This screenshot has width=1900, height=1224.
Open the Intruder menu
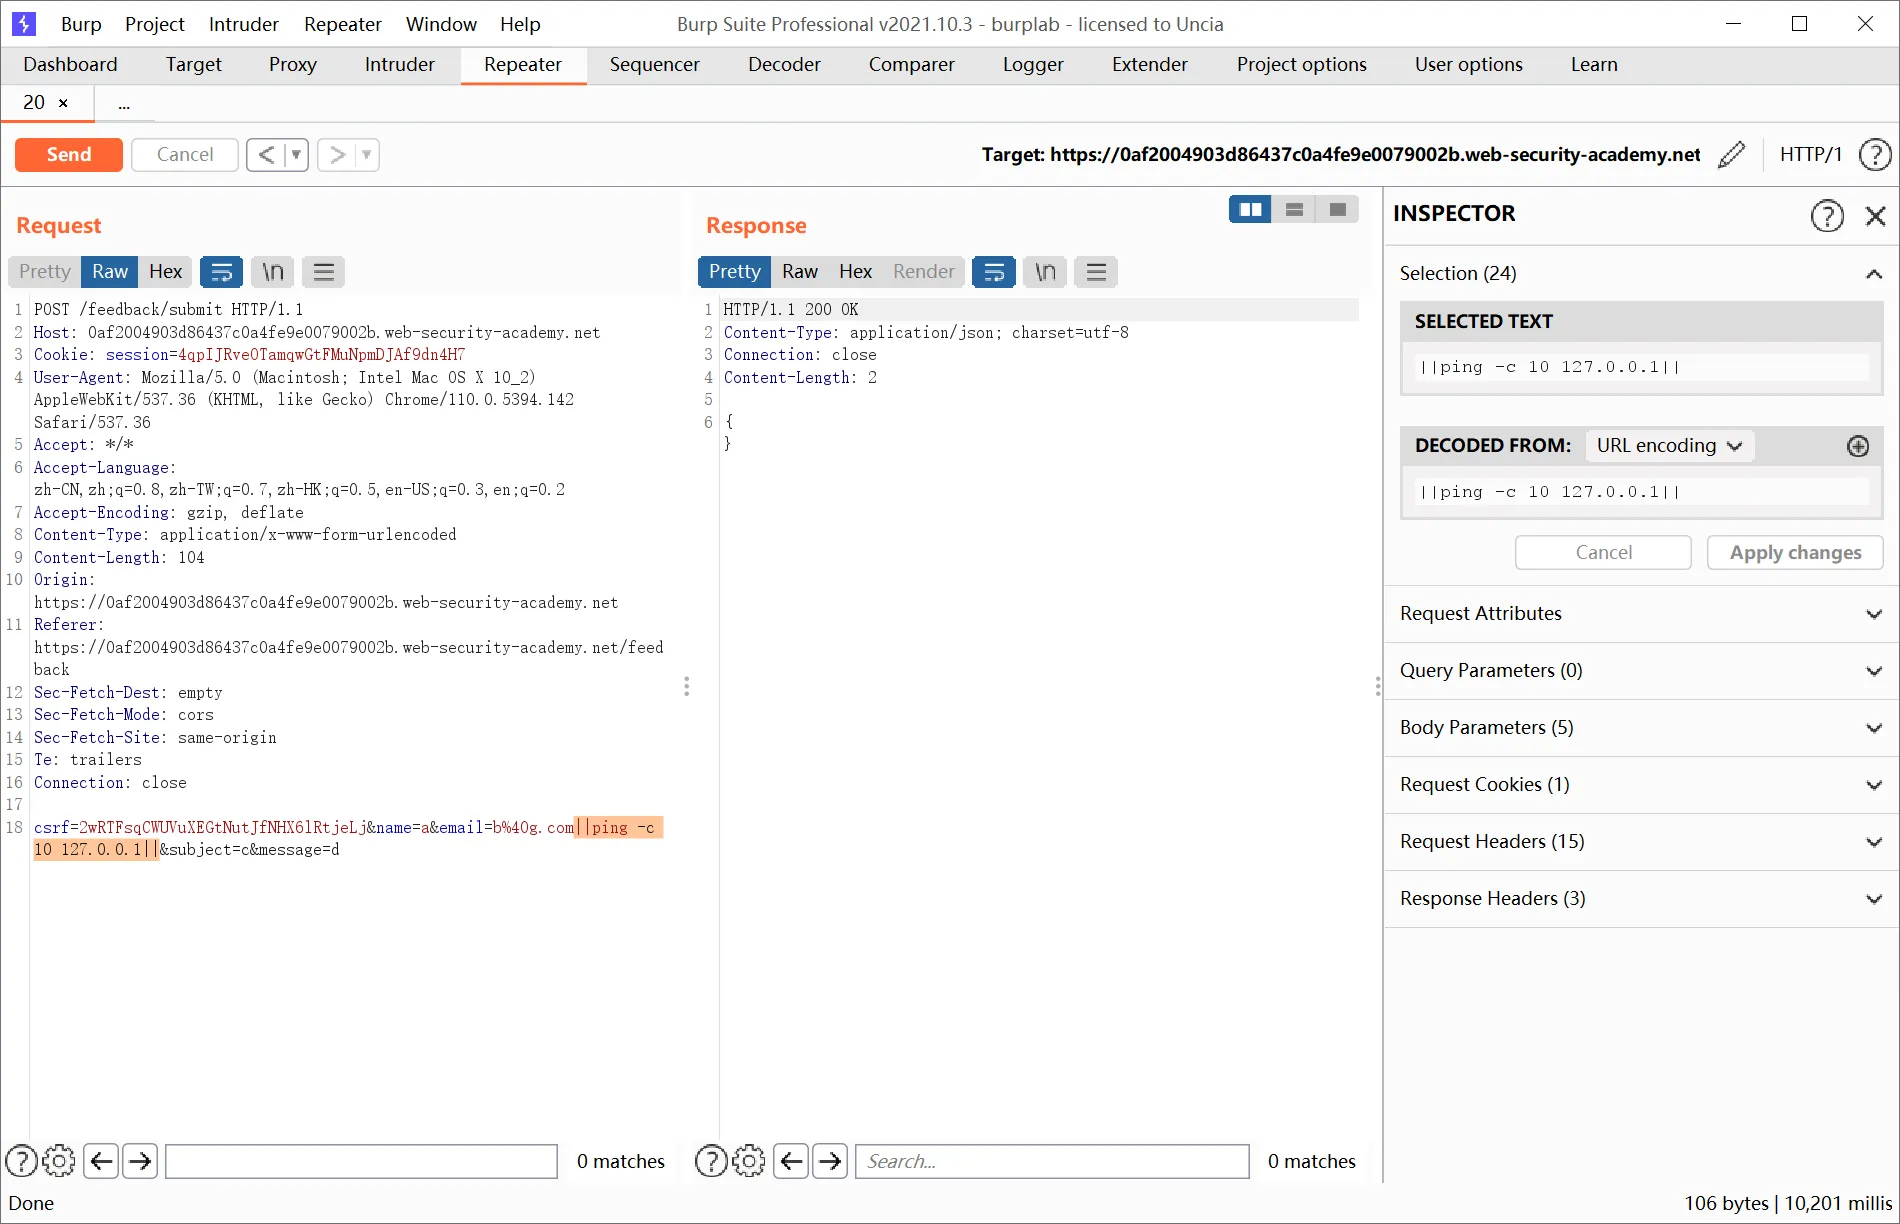pyautogui.click(x=244, y=24)
